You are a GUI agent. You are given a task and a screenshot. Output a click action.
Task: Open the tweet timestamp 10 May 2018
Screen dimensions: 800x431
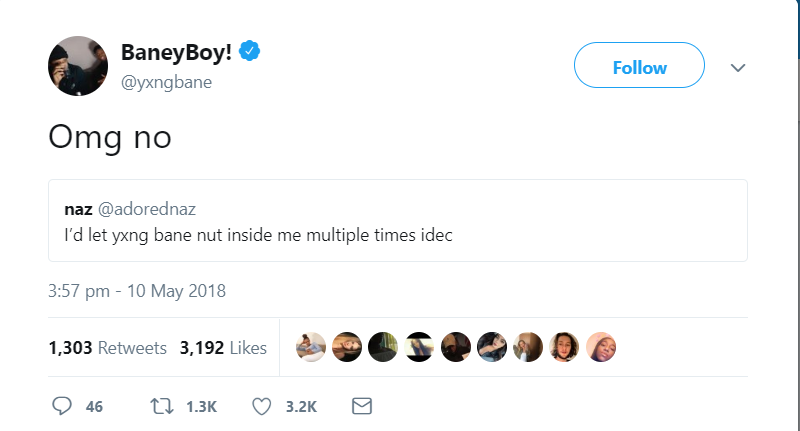pos(137,292)
